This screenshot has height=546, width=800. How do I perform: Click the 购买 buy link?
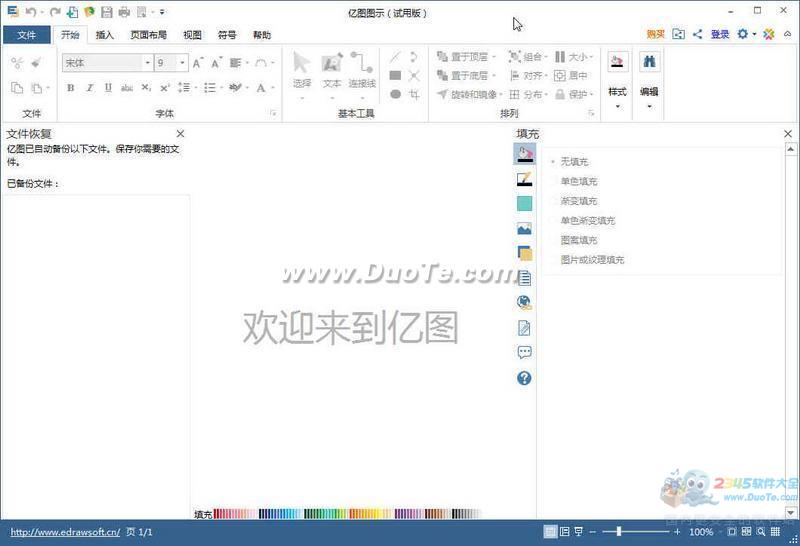click(655, 34)
